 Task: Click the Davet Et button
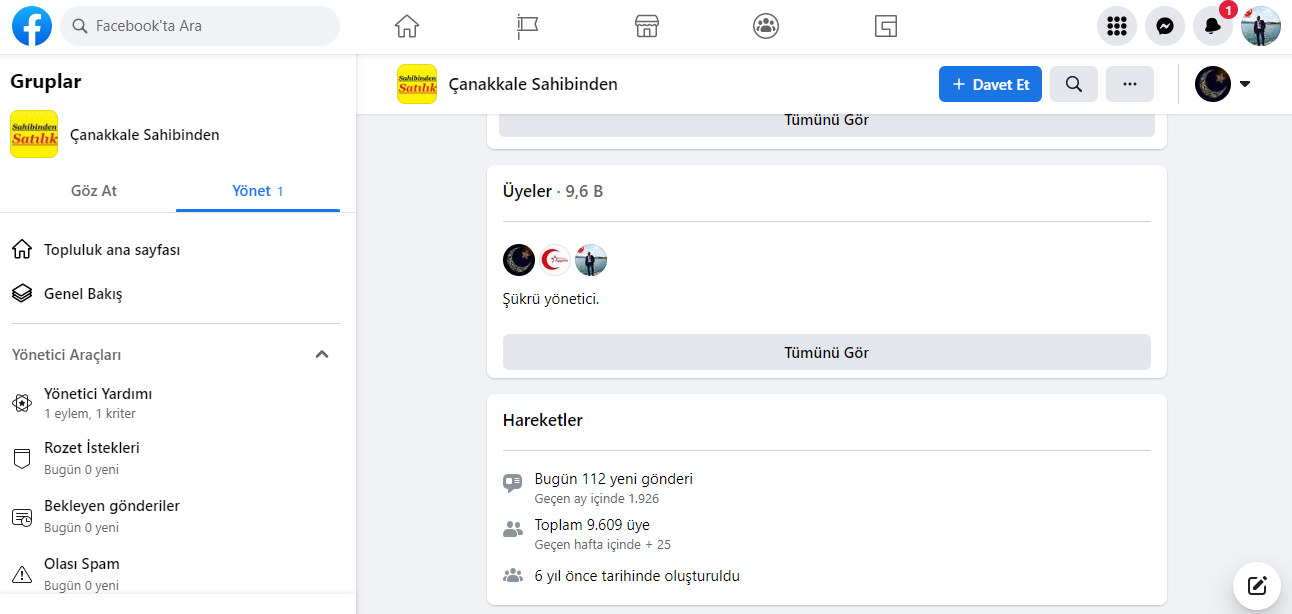(990, 84)
